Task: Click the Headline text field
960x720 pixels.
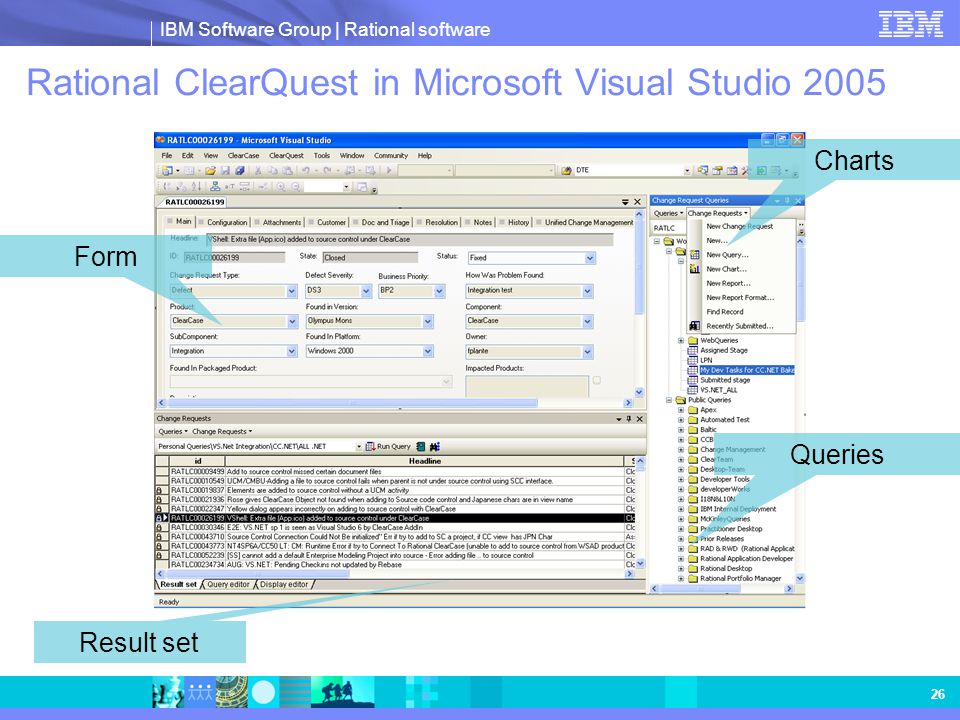Action: point(410,239)
